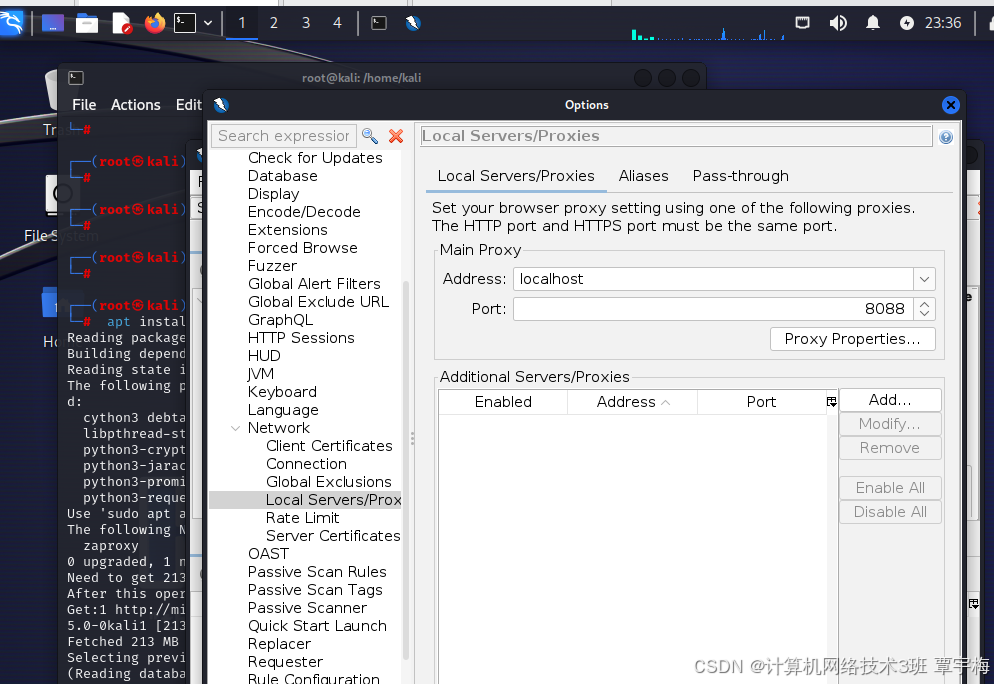Open the terminal dropdown chevron in the taskbar

pos(207,22)
